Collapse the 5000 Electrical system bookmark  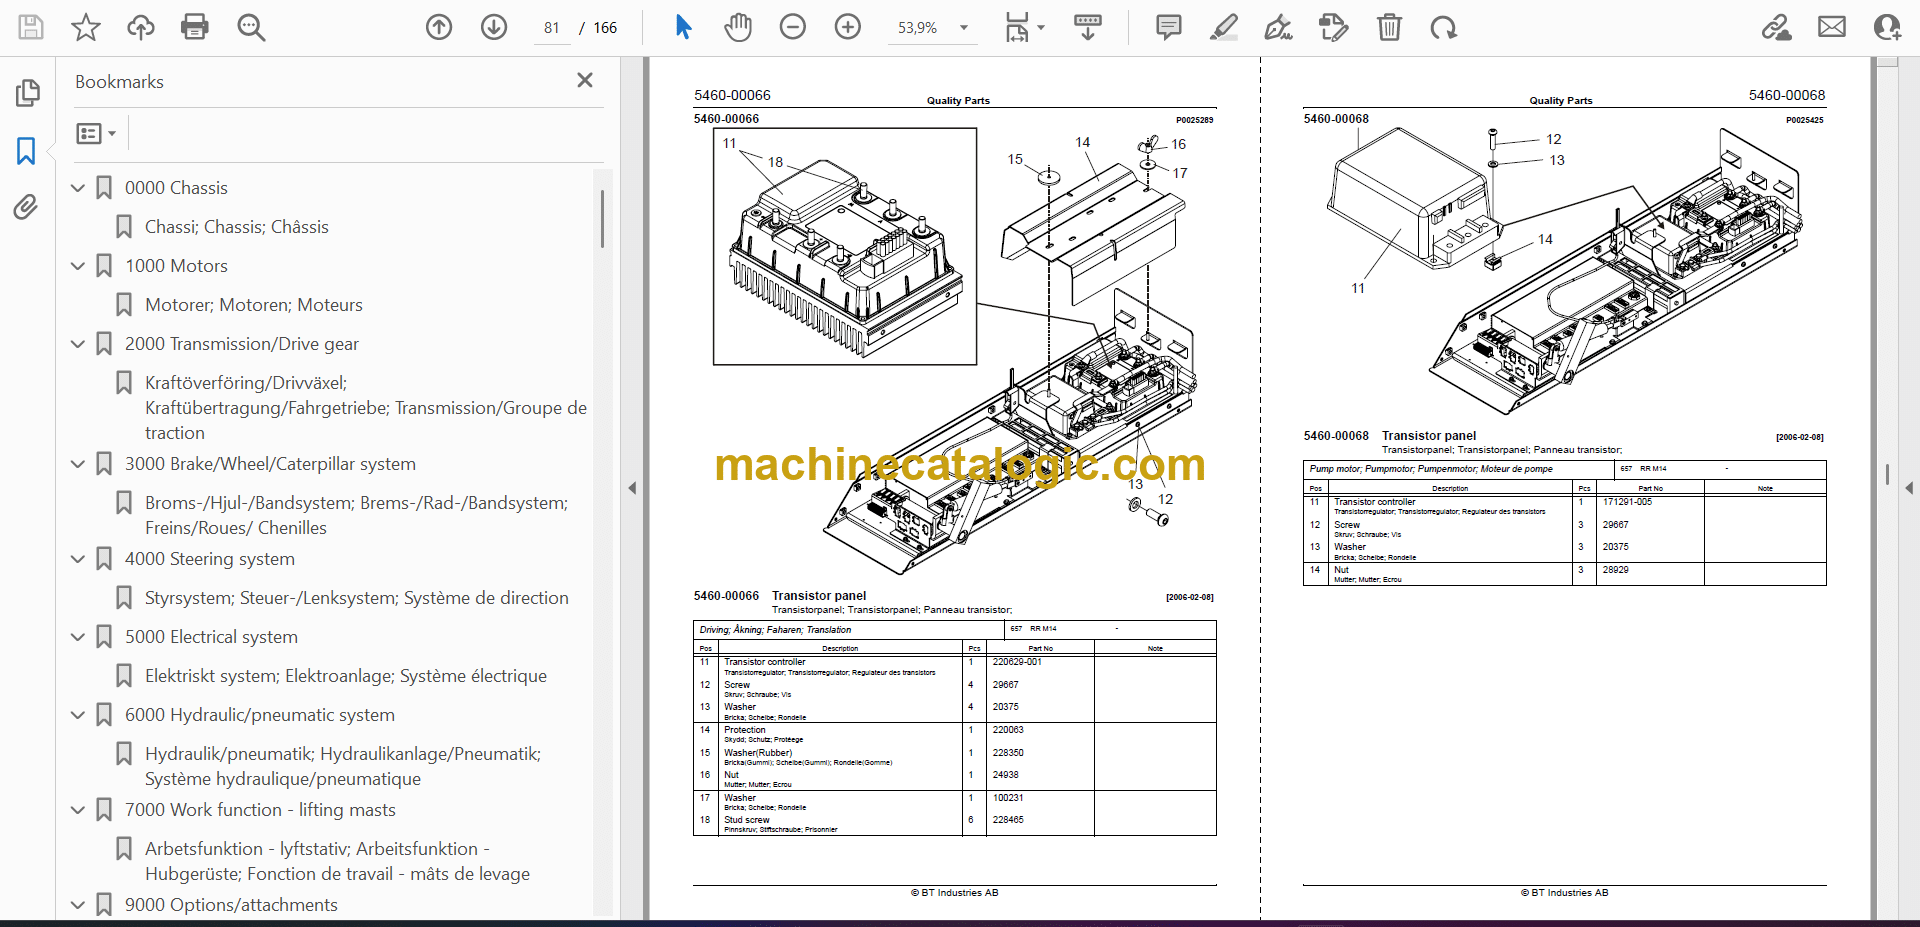pos(78,637)
